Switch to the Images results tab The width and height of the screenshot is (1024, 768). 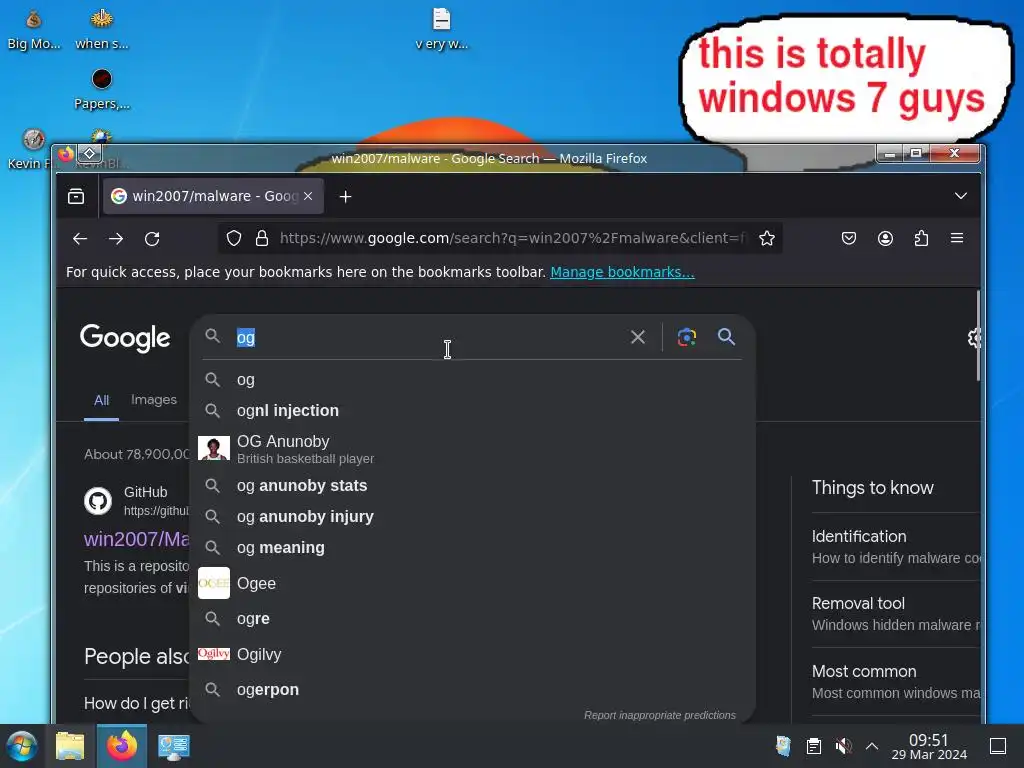[153, 400]
